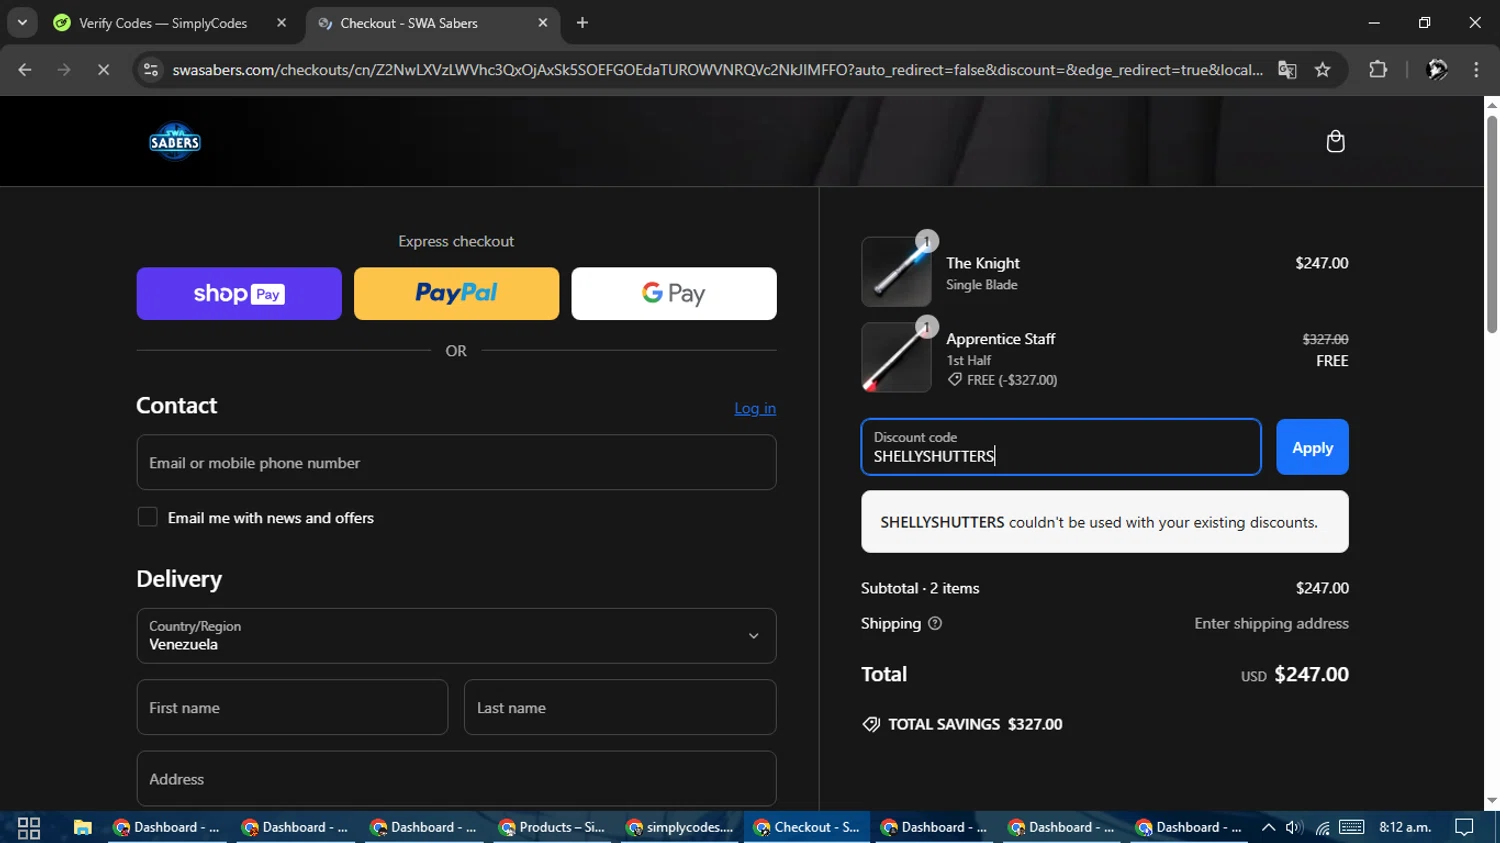Image resolution: width=1500 pixels, height=843 pixels.
Task: Open simplycodes taskbar Chrome window
Action: pos(680,827)
